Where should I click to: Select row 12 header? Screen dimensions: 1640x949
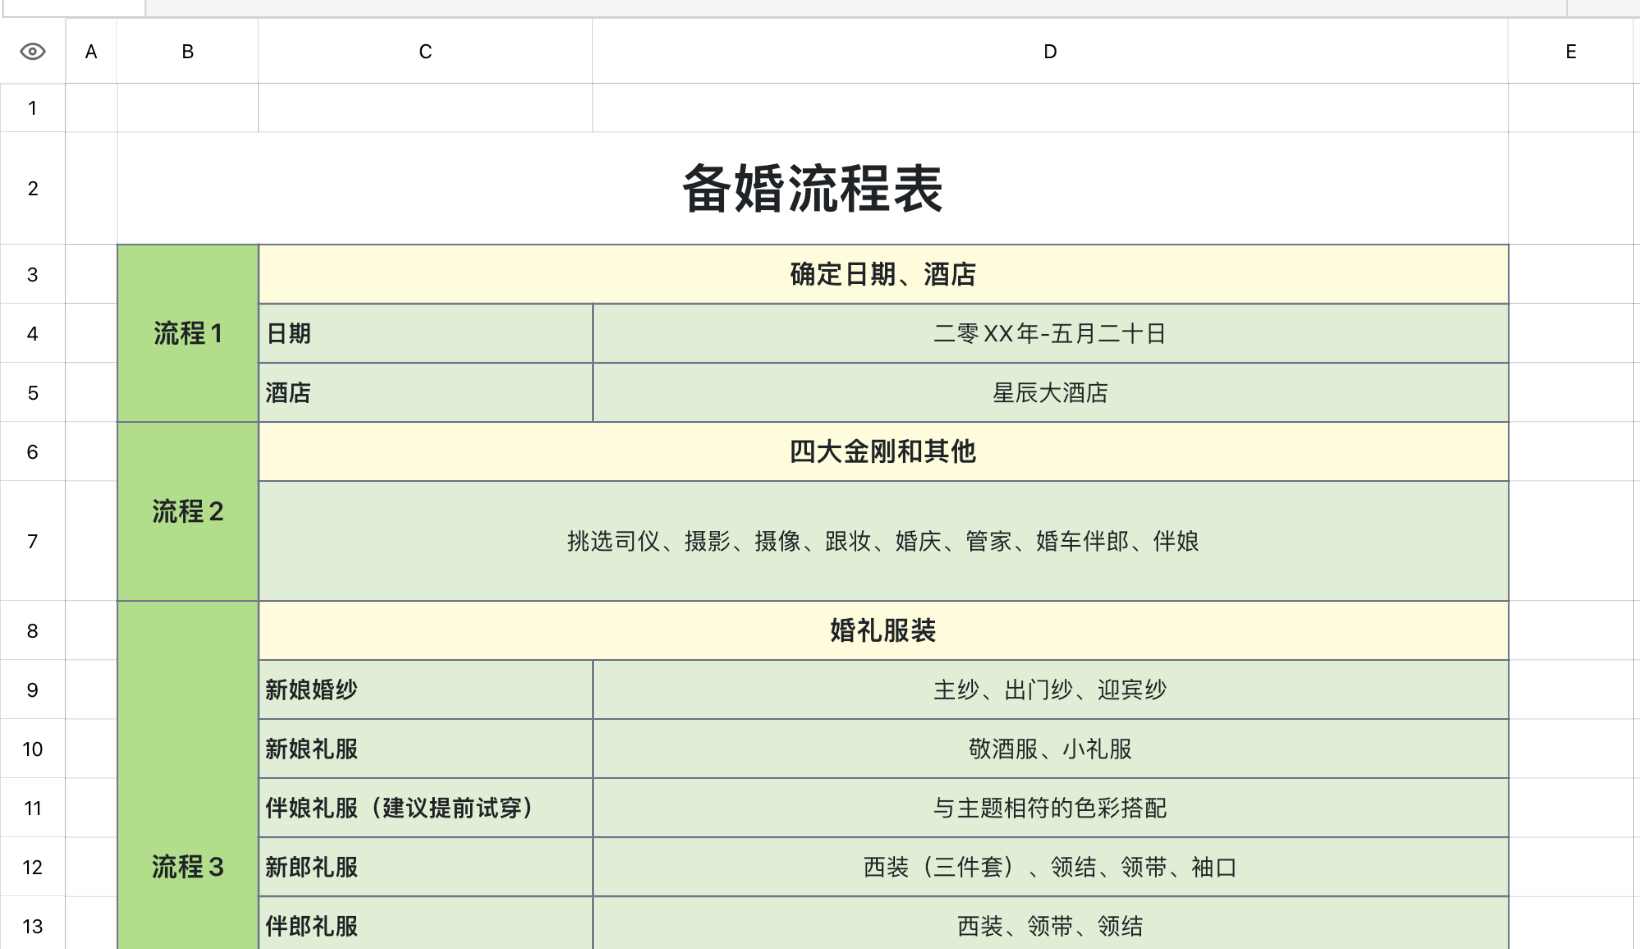(32, 866)
